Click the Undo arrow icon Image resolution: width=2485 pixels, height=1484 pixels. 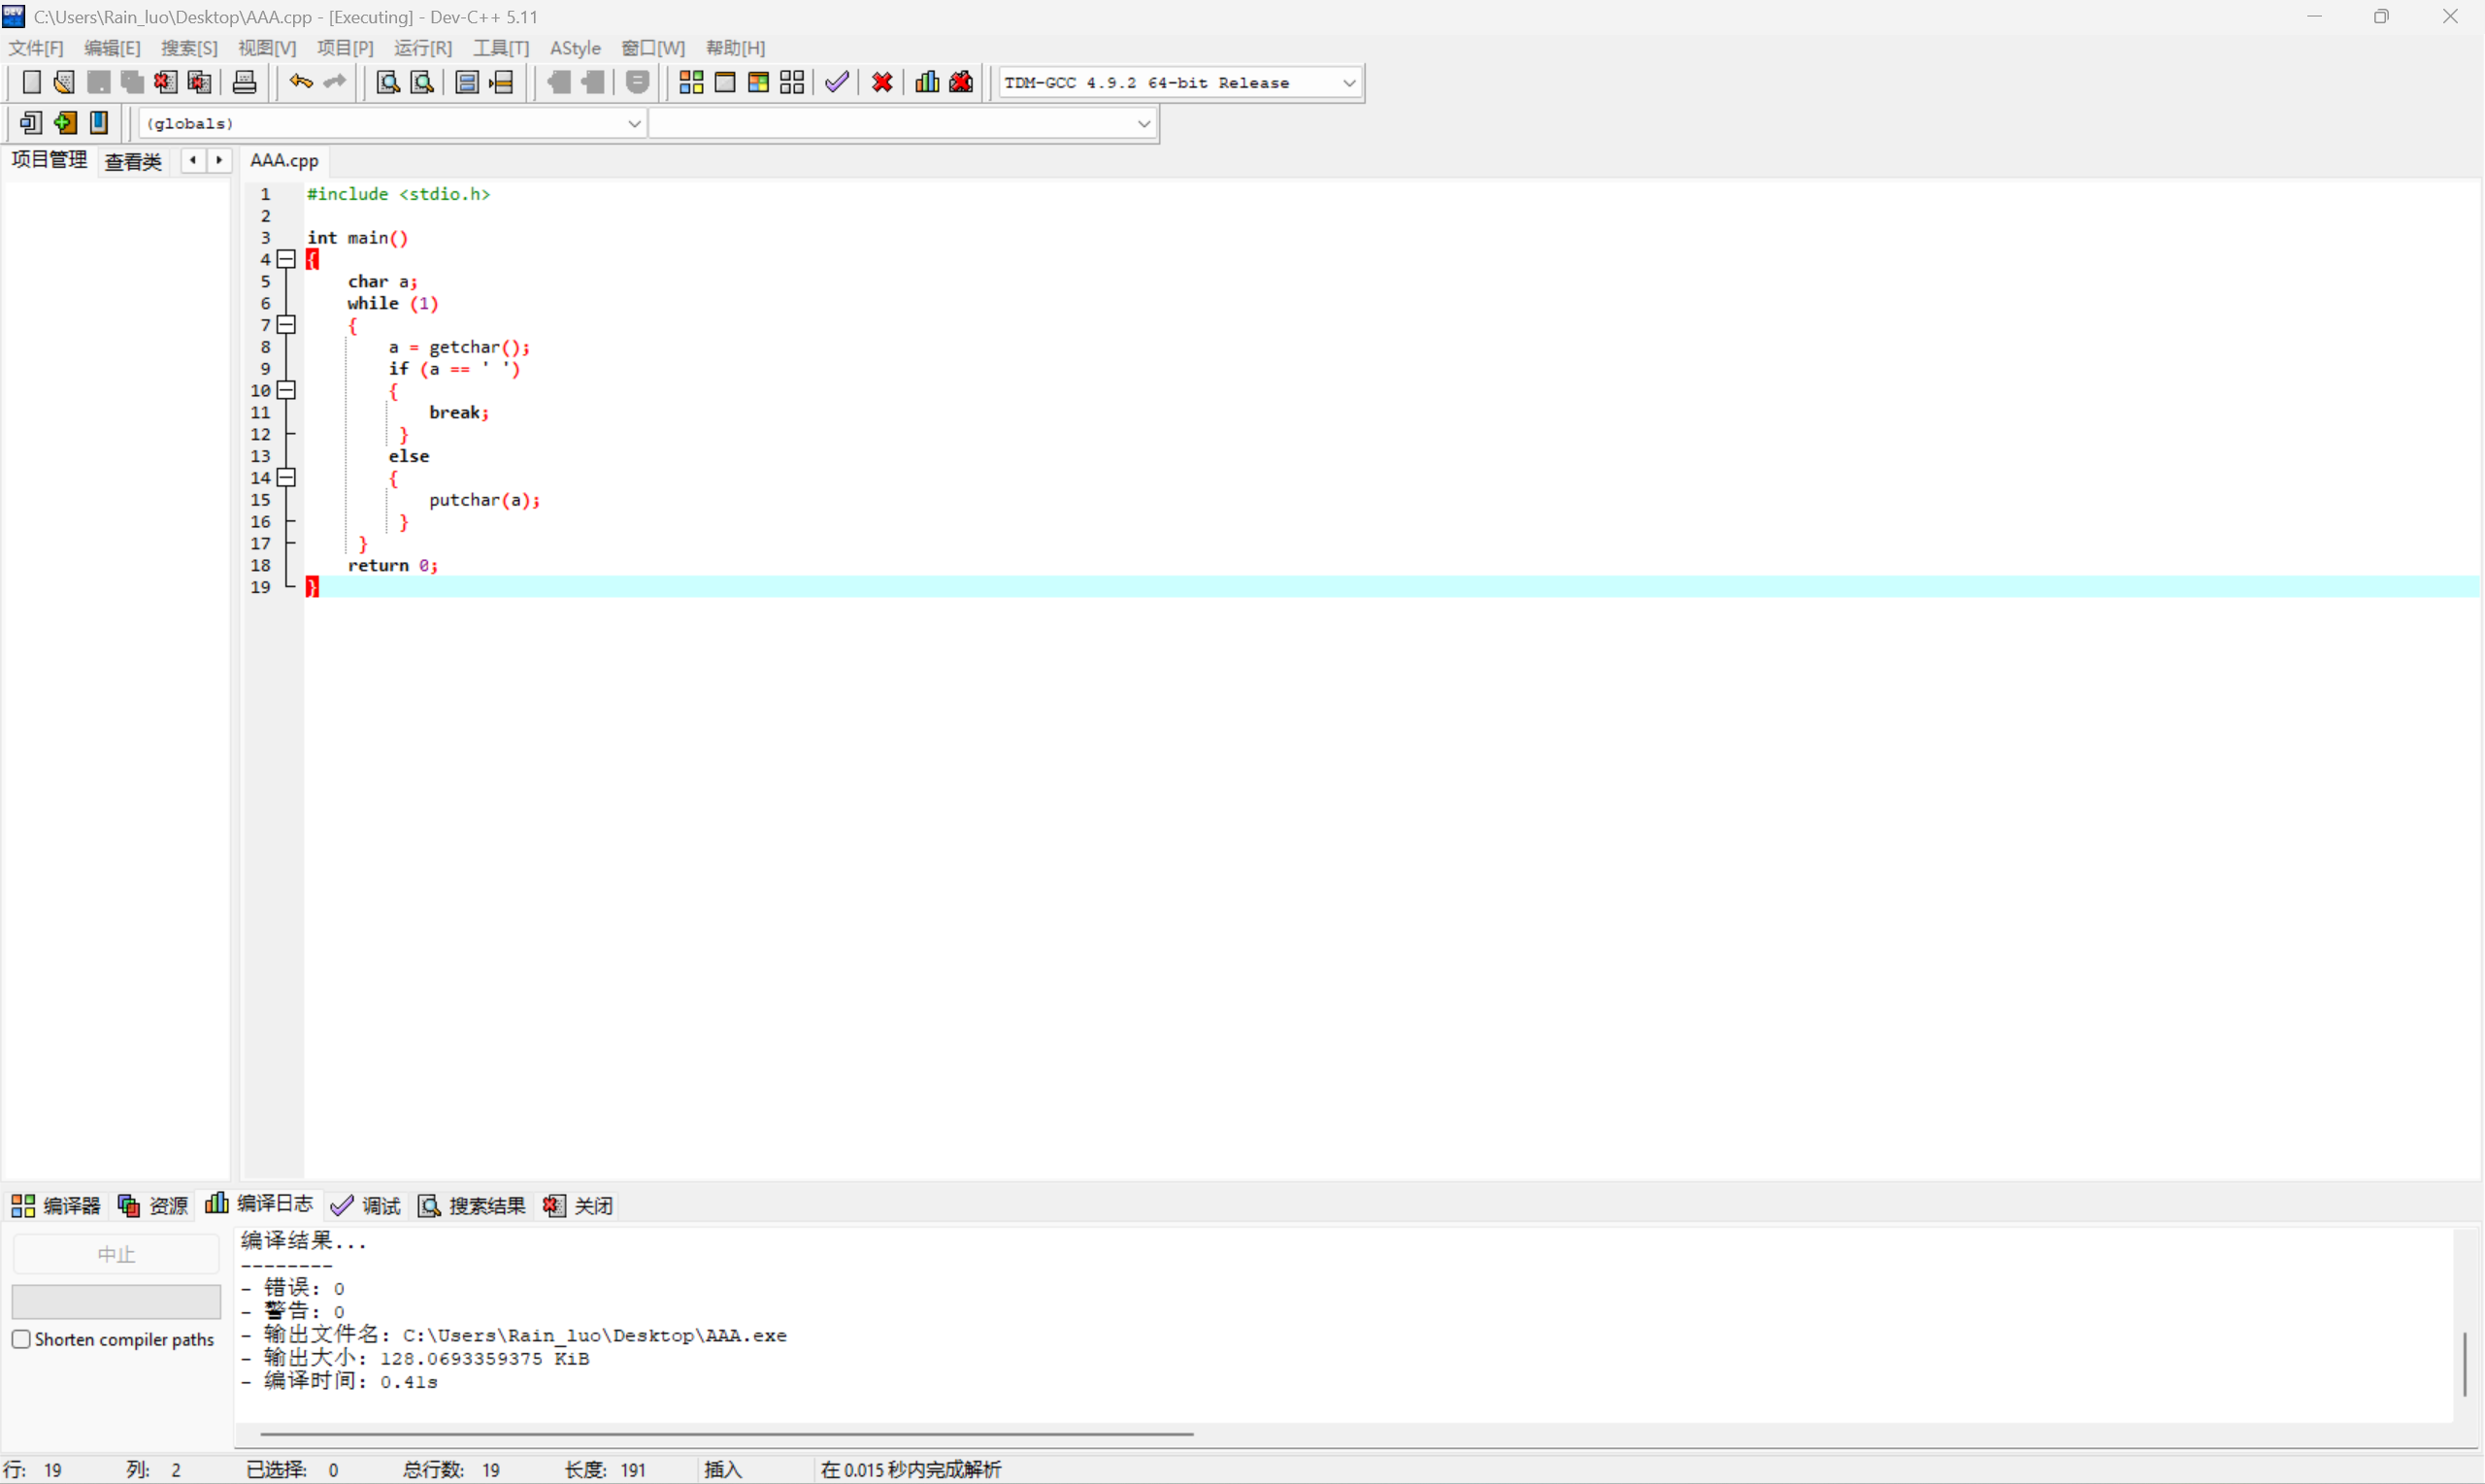(300, 82)
